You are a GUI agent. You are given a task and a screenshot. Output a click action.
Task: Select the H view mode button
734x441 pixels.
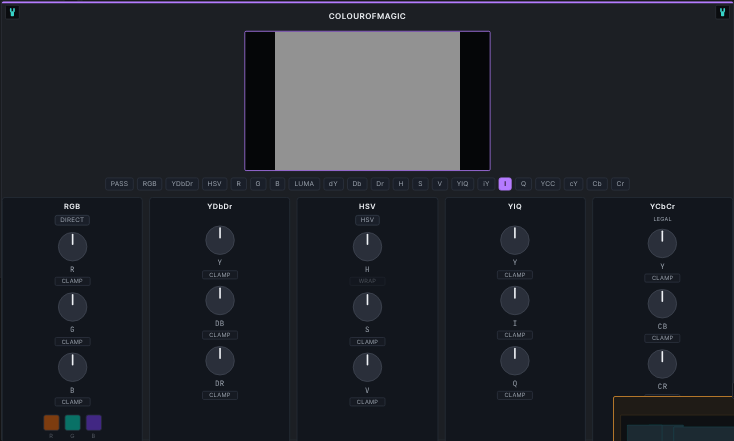(401, 184)
